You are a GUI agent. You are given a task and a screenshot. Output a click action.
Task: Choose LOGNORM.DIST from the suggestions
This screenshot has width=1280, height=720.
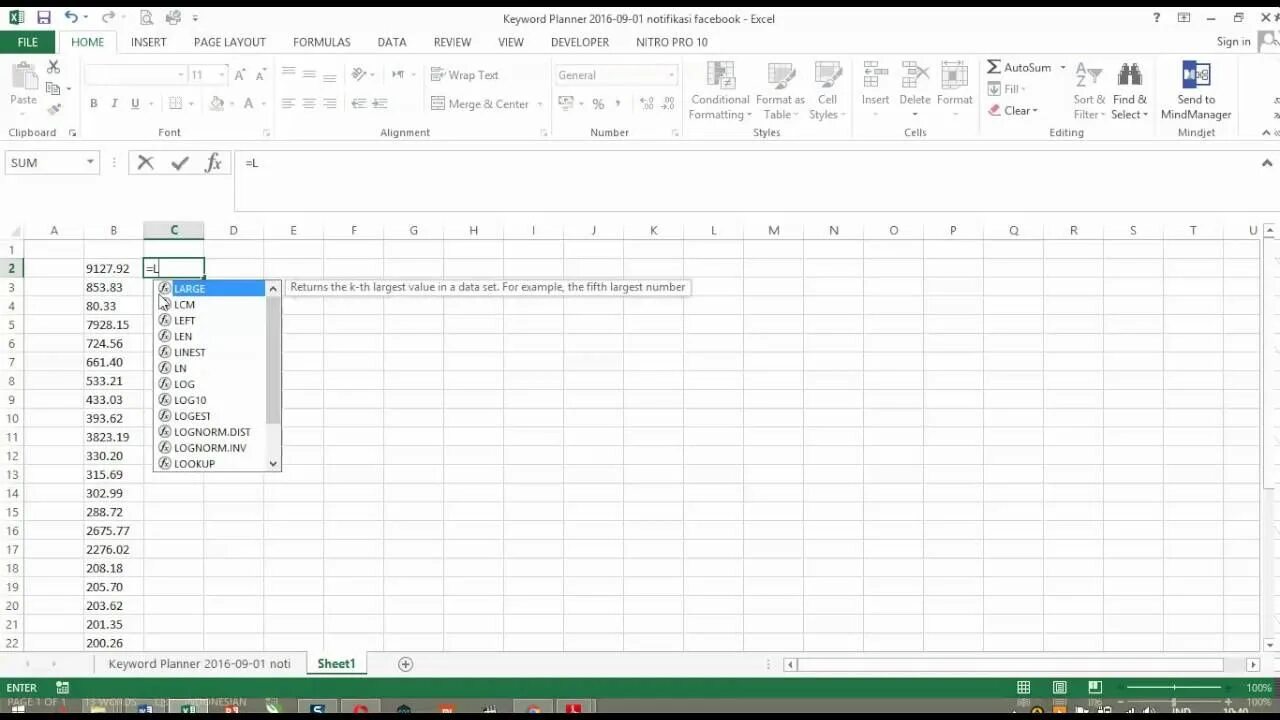(x=210, y=432)
